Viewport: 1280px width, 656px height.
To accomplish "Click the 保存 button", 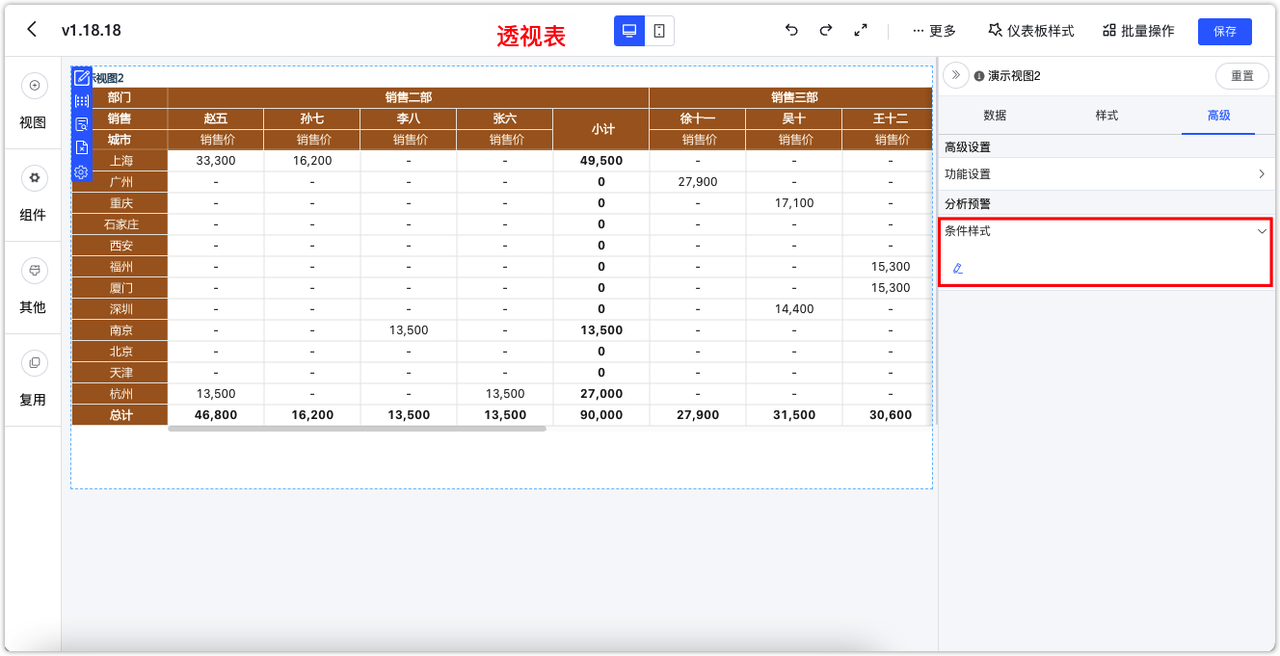I will coord(1225,31).
